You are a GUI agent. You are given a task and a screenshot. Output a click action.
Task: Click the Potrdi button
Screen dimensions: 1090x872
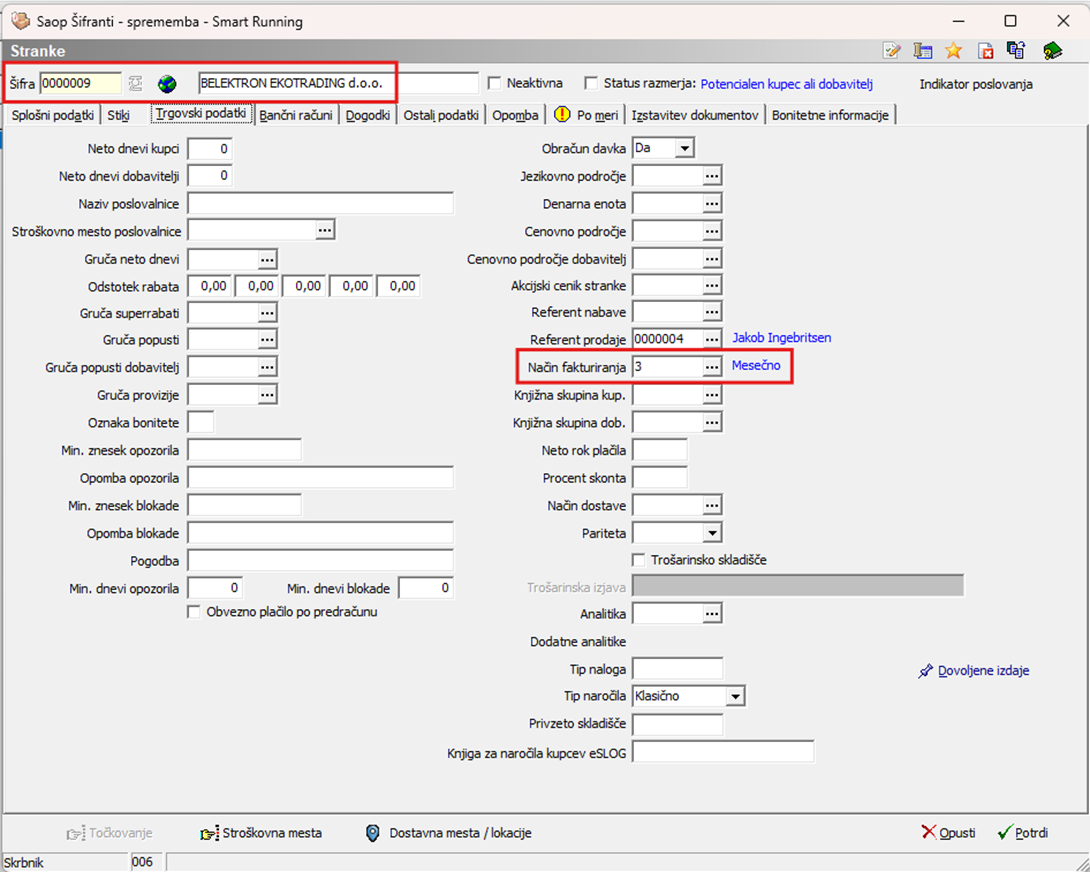coord(1023,832)
